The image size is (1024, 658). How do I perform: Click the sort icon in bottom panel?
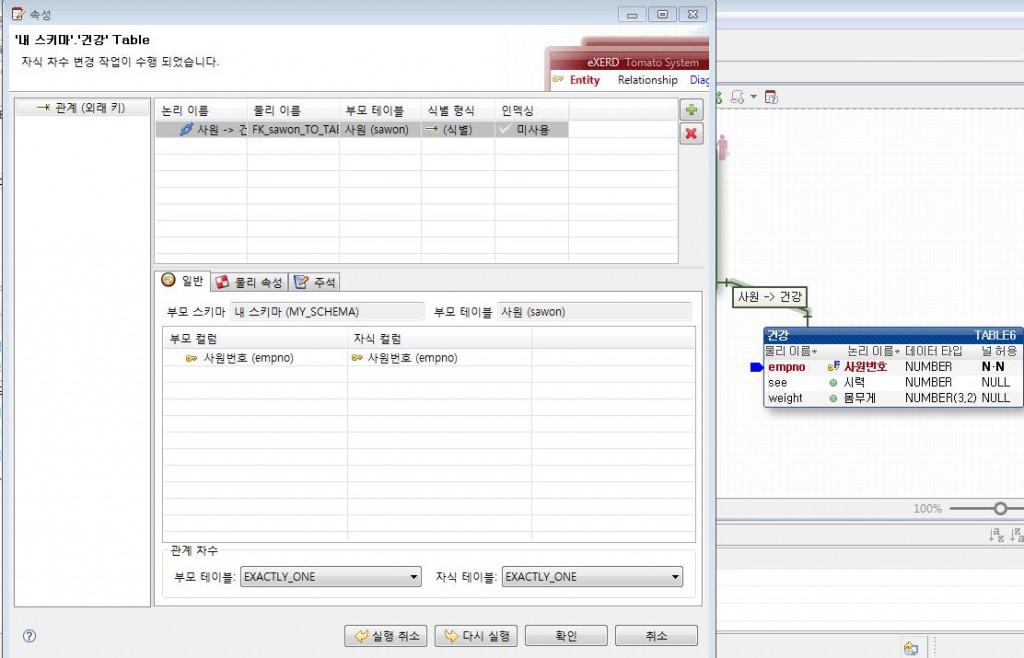coord(997,535)
